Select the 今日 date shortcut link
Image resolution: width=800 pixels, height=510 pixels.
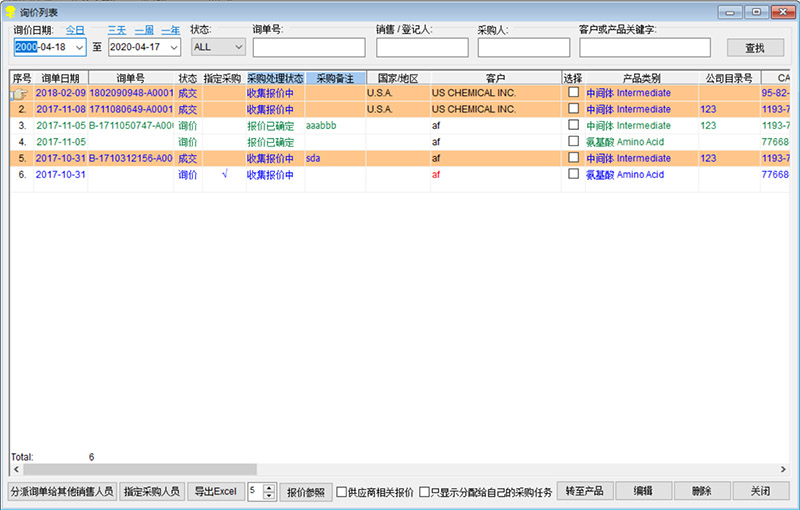click(x=76, y=30)
